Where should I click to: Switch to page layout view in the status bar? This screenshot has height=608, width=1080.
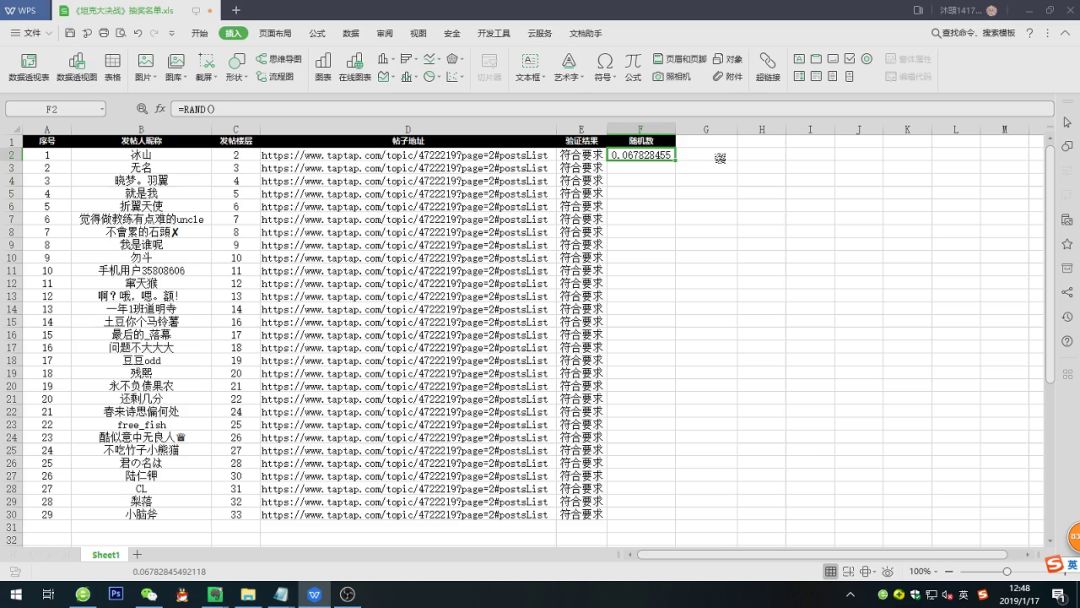point(848,572)
